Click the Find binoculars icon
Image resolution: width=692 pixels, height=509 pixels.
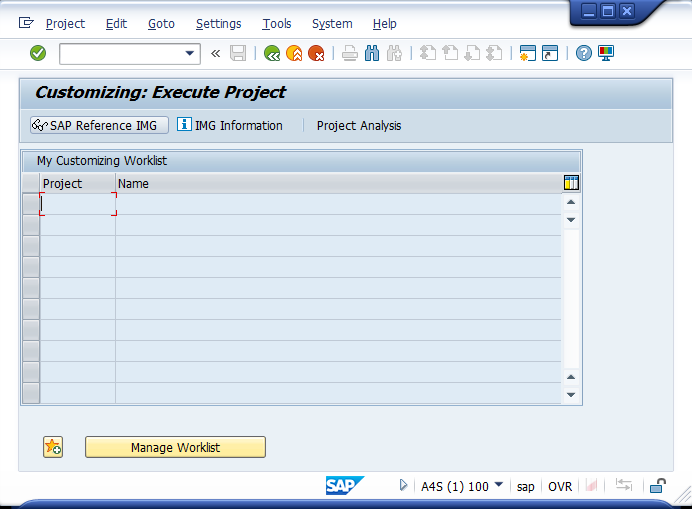pyautogui.click(x=372, y=54)
